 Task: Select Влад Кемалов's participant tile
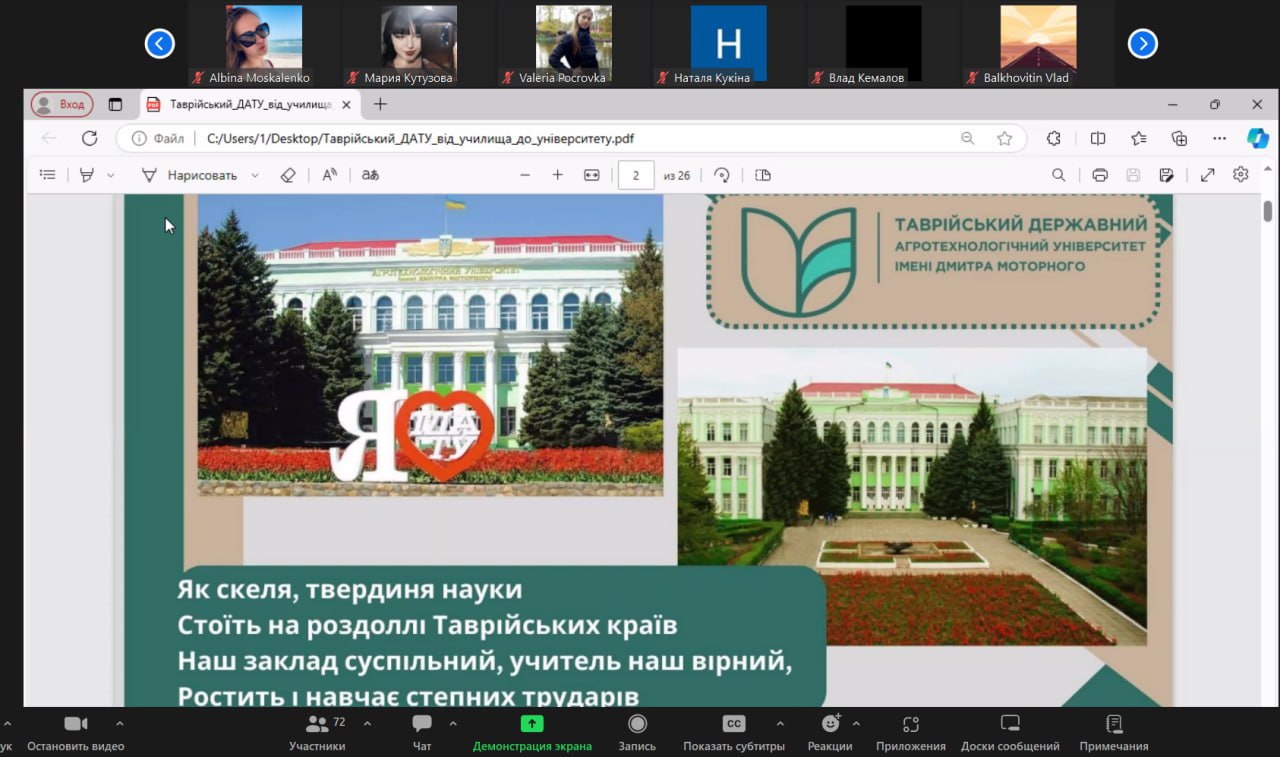pos(884,44)
